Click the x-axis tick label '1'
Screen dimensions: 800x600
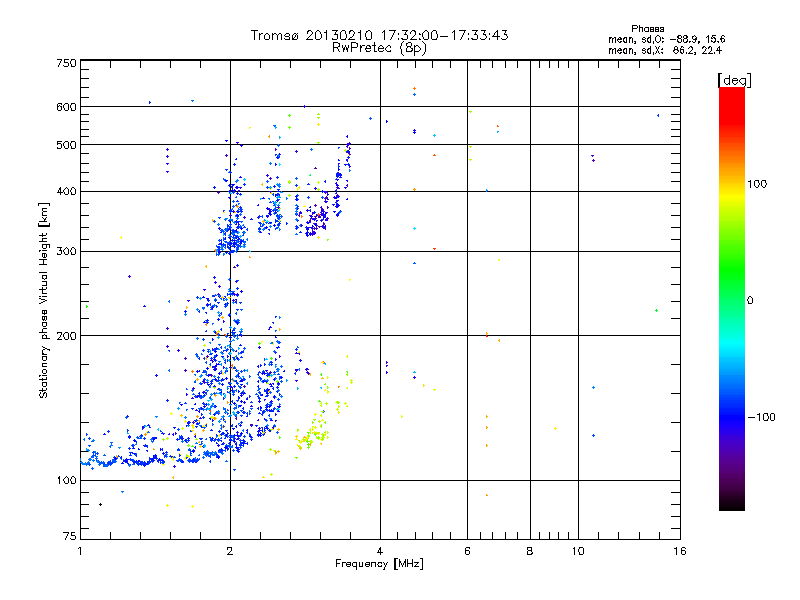pyautogui.click(x=80, y=551)
